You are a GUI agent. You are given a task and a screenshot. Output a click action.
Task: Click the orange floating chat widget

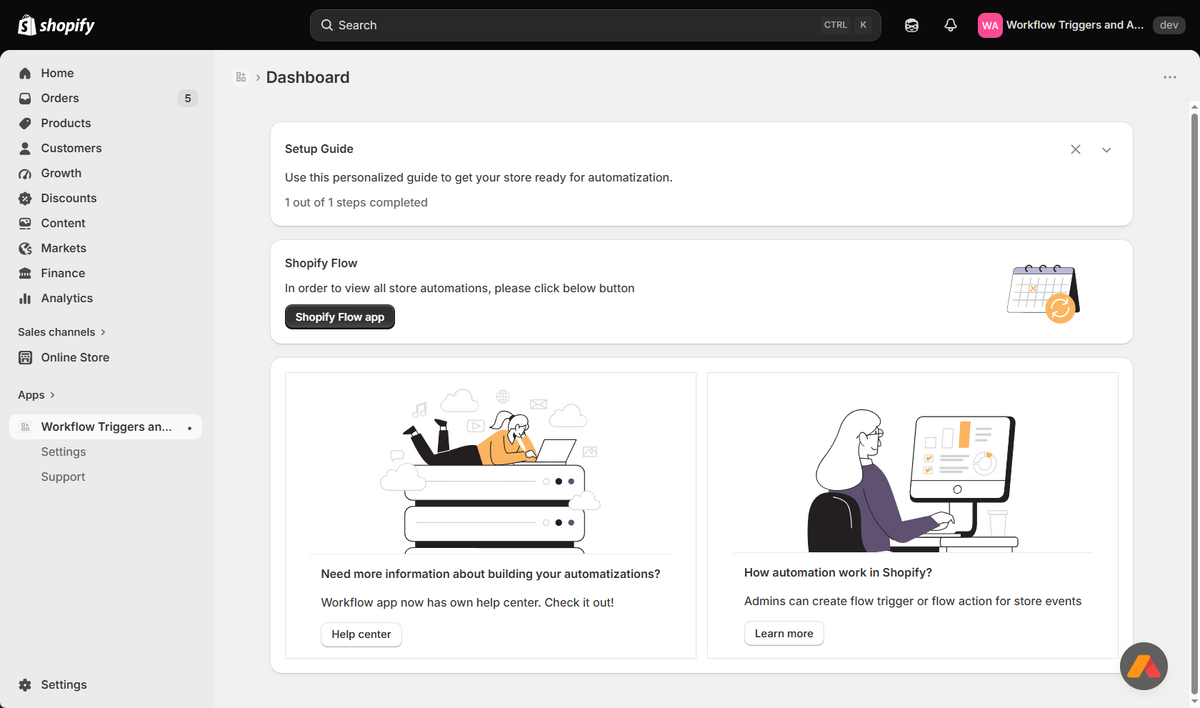1143,666
